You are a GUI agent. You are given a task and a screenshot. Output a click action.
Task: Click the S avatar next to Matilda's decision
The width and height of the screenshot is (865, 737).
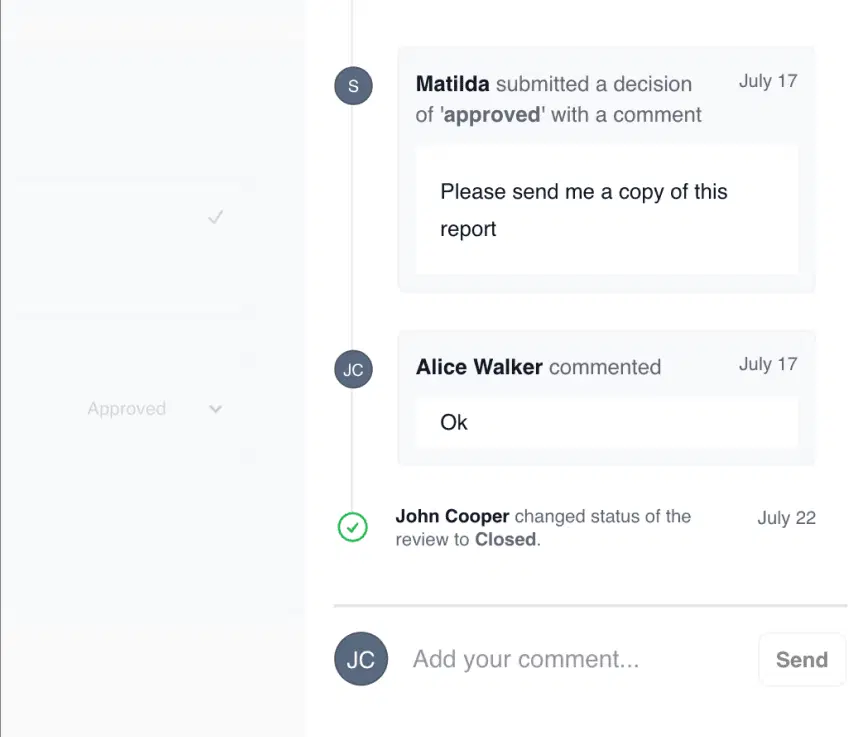[353, 86]
